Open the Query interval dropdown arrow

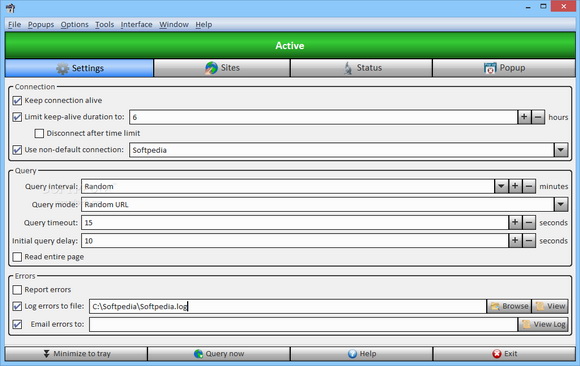click(x=501, y=186)
